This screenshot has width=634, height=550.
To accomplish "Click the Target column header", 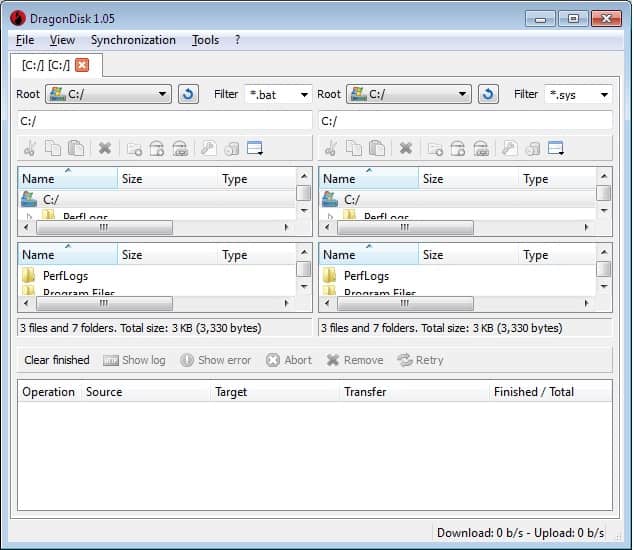I will [x=275, y=392].
